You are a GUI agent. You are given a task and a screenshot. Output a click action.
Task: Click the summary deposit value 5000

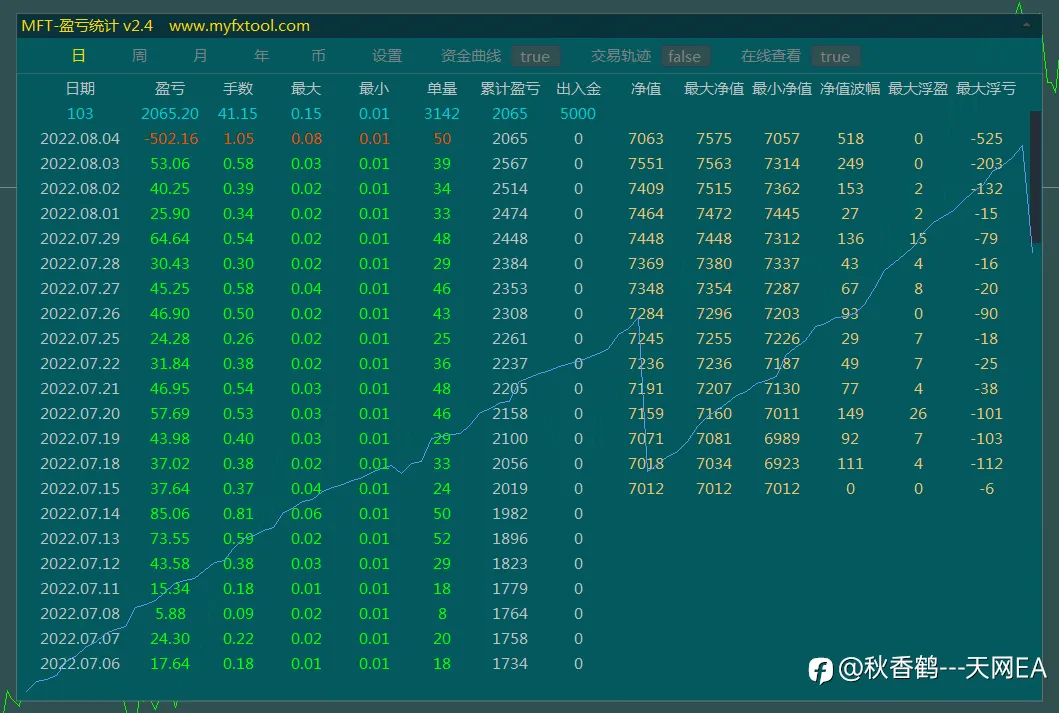tap(578, 113)
